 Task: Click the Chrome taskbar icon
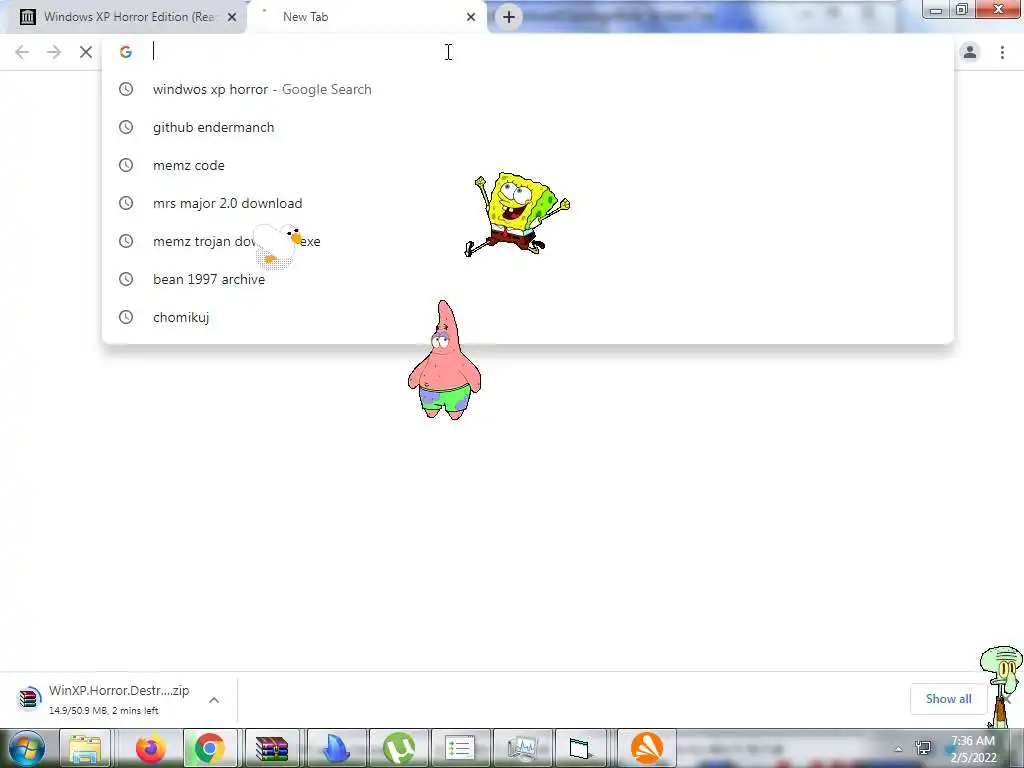pos(210,748)
